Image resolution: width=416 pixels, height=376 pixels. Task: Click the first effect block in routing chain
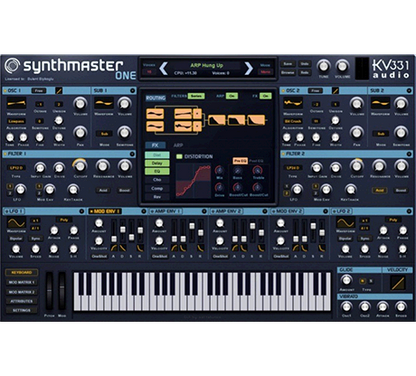coord(217,120)
